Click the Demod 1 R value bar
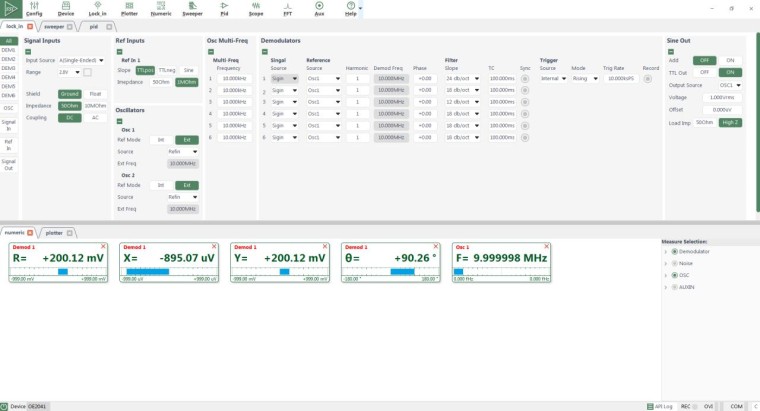Screen dimensions: 760x411 coord(62,271)
